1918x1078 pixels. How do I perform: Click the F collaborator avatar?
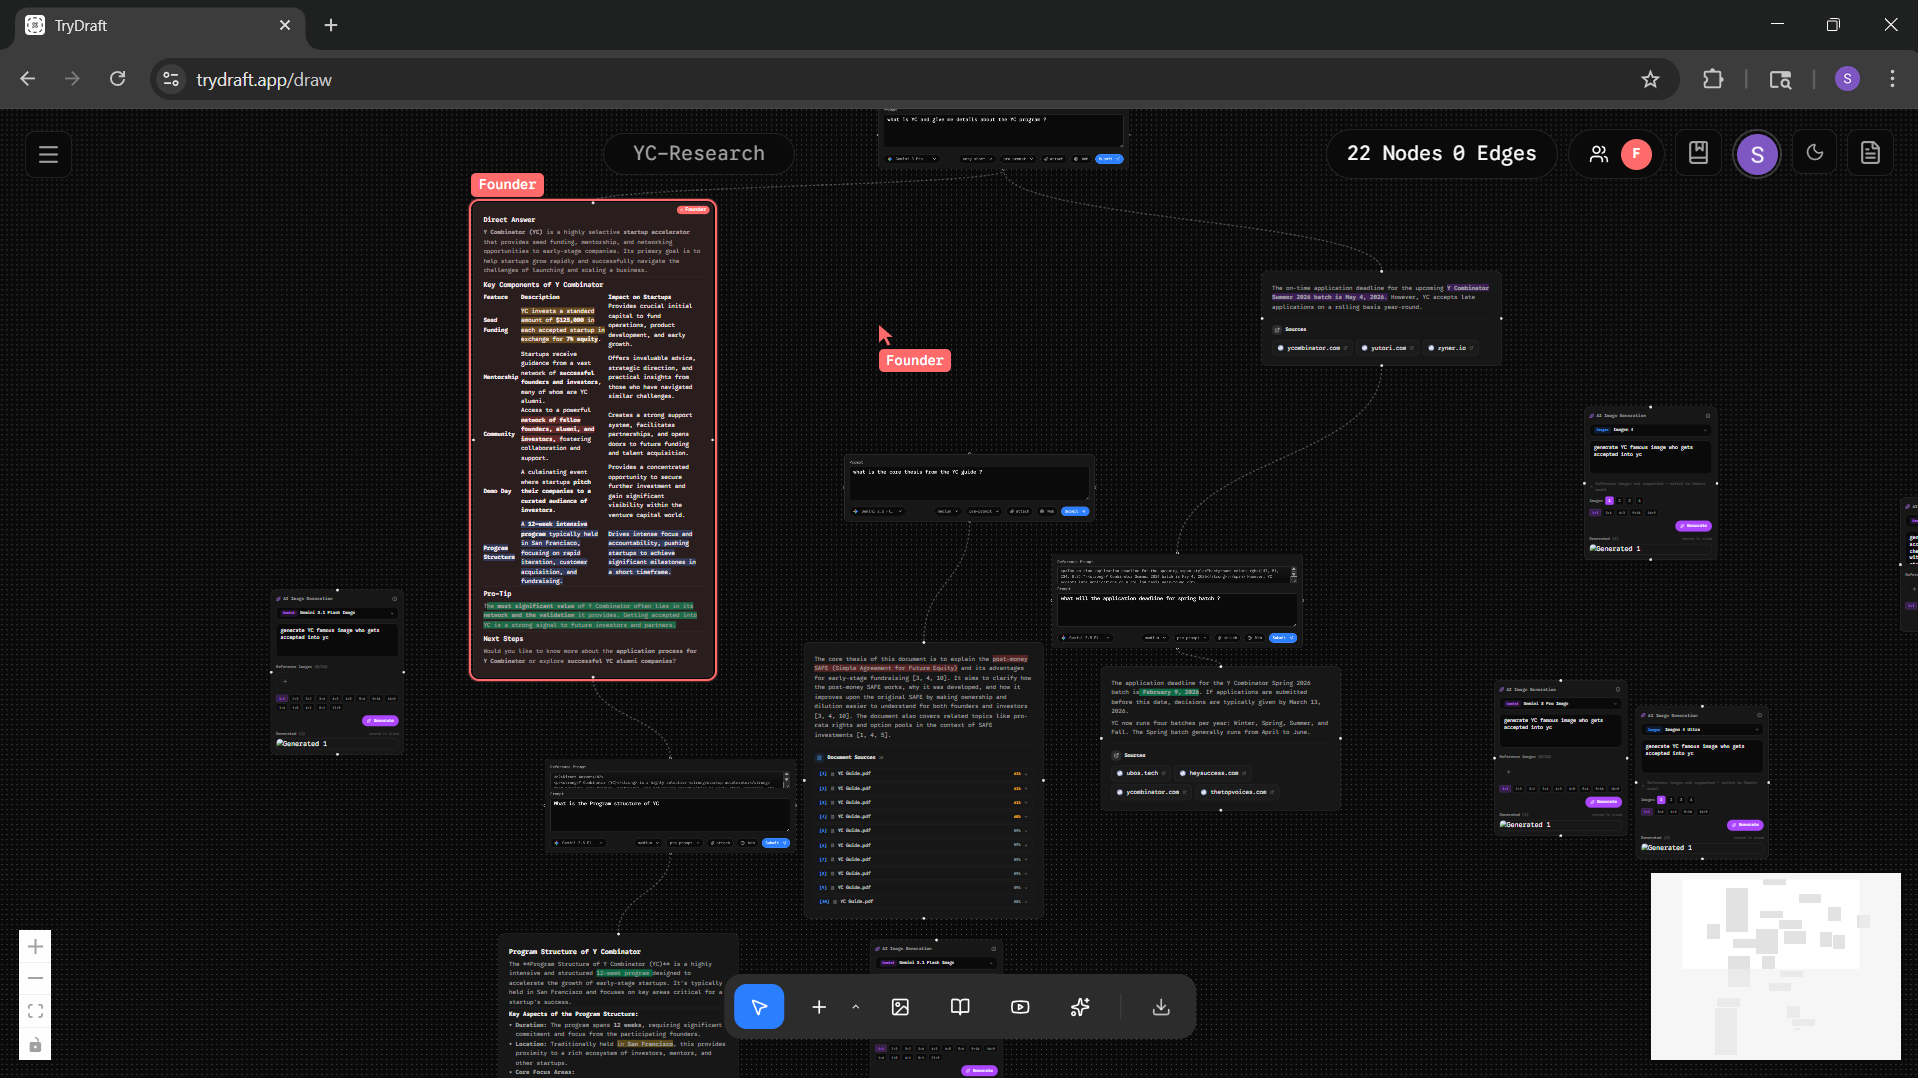coord(1636,154)
